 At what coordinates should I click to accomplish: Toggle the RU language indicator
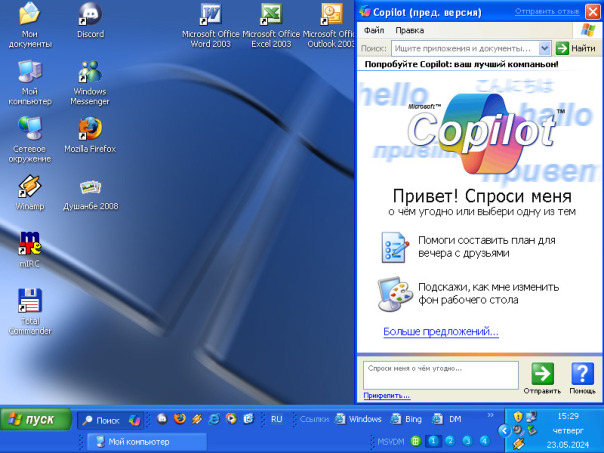277,419
